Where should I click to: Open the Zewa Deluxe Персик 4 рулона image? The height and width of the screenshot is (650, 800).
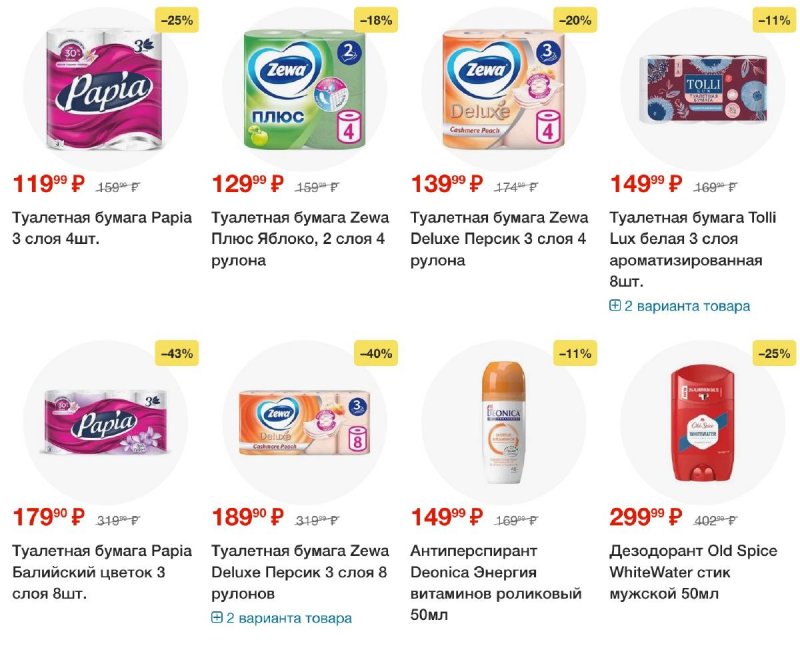(503, 89)
